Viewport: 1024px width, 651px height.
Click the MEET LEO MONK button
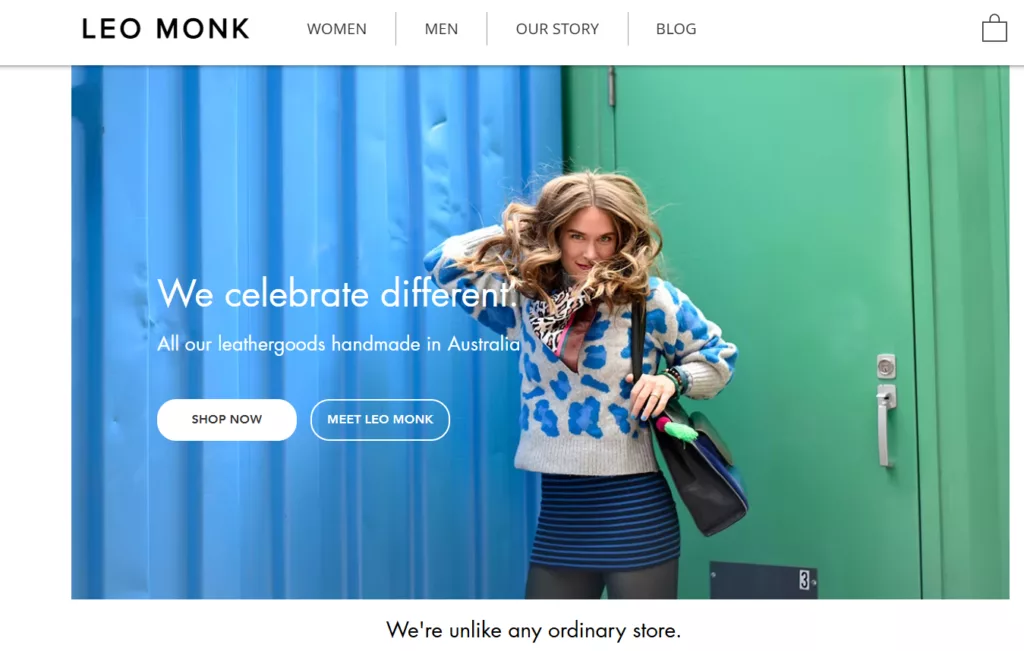380,419
